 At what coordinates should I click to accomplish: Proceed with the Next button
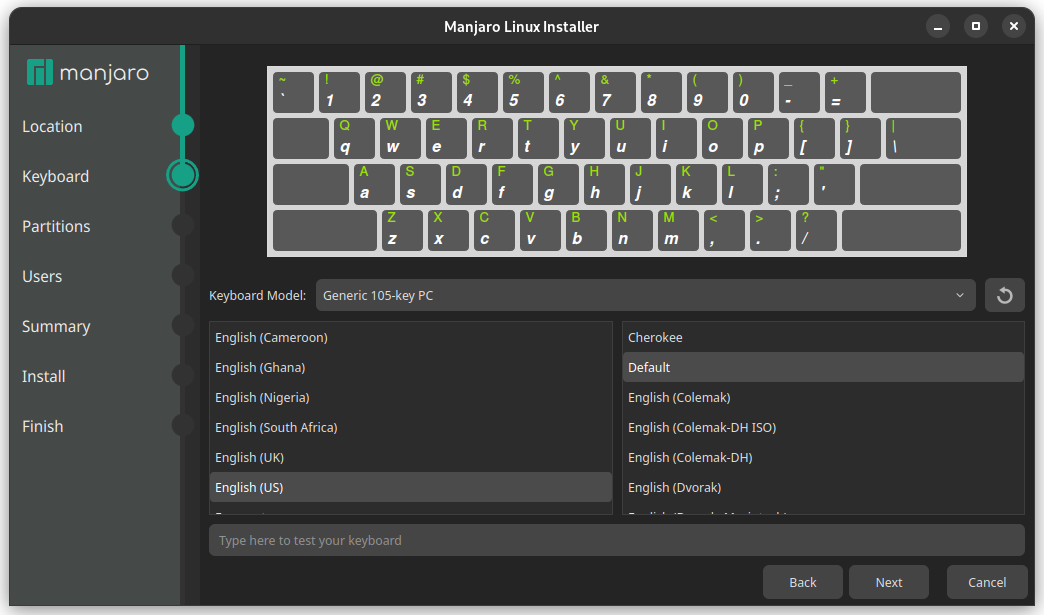tap(889, 582)
